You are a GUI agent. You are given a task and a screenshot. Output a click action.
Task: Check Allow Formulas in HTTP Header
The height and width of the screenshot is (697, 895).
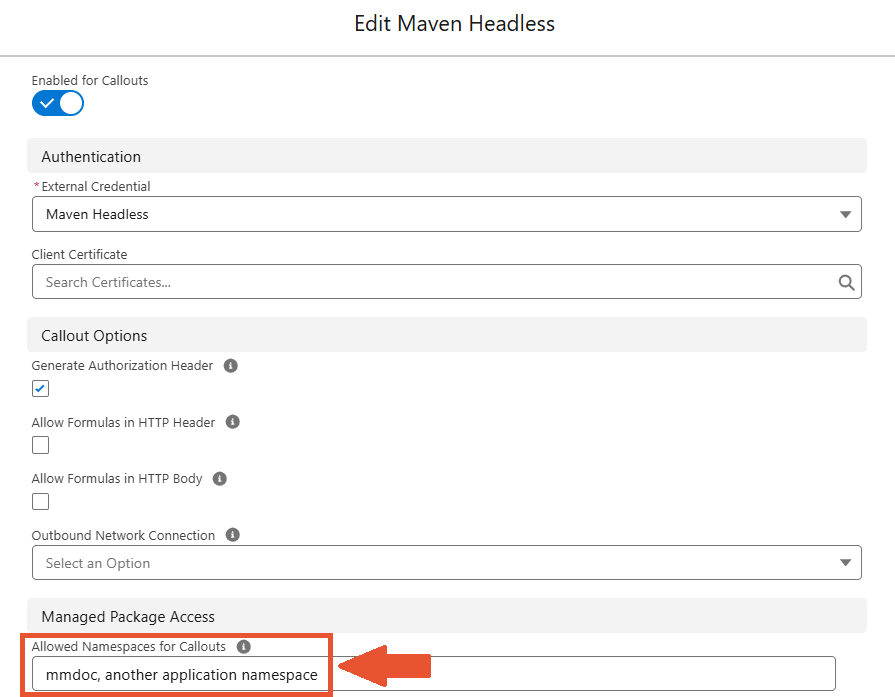click(x=41, y=445)
